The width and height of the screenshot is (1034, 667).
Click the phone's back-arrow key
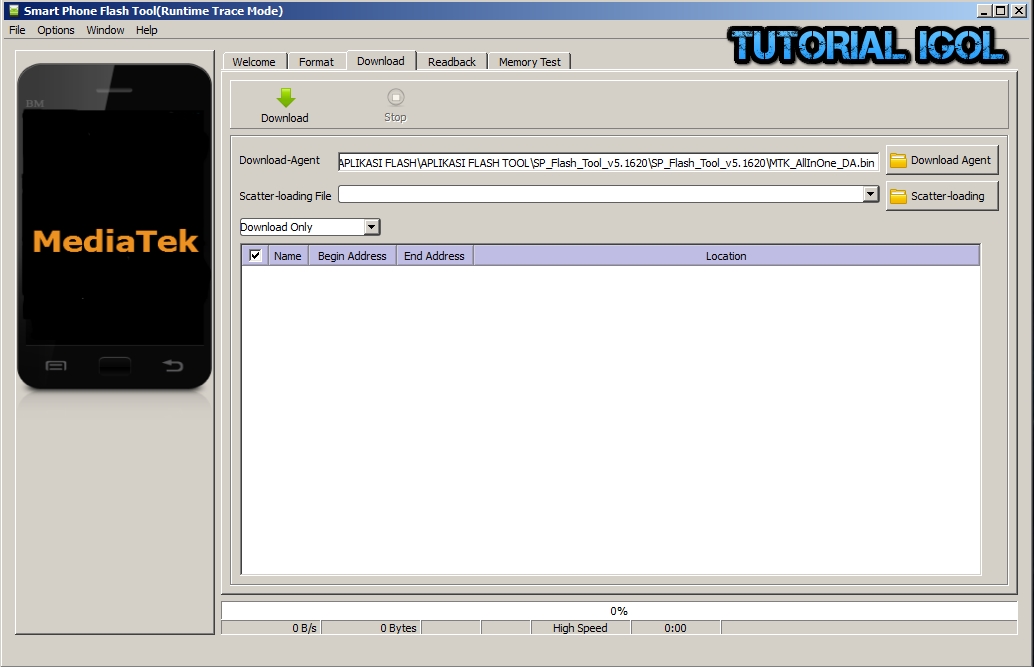[x=173, y=365]
